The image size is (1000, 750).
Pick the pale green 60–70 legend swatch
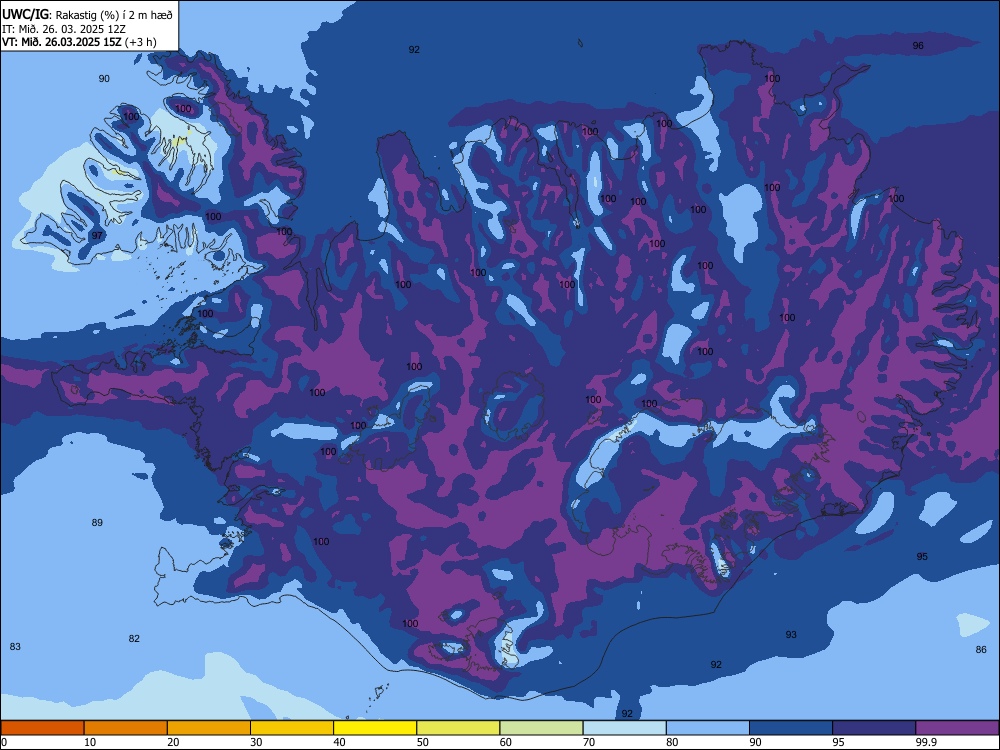click(x=541, y=728)
